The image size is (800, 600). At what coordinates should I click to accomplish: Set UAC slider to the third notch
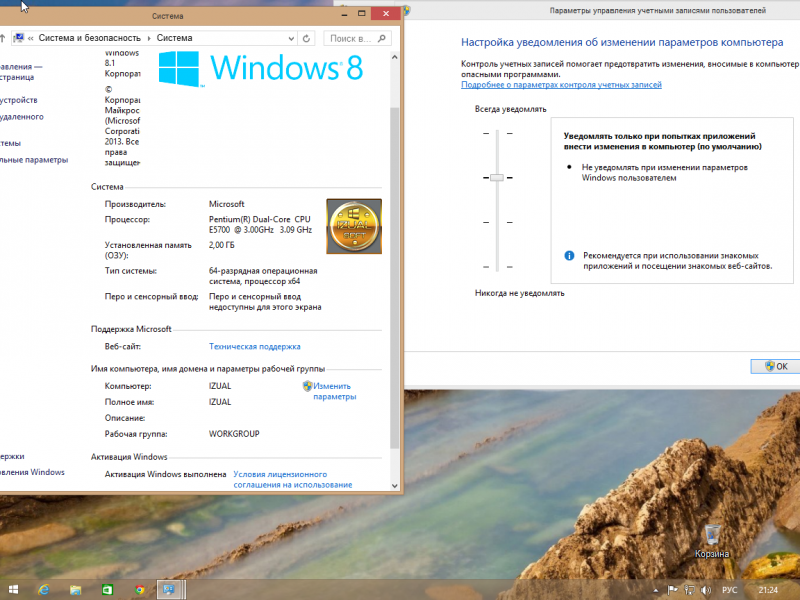[497, 222]
